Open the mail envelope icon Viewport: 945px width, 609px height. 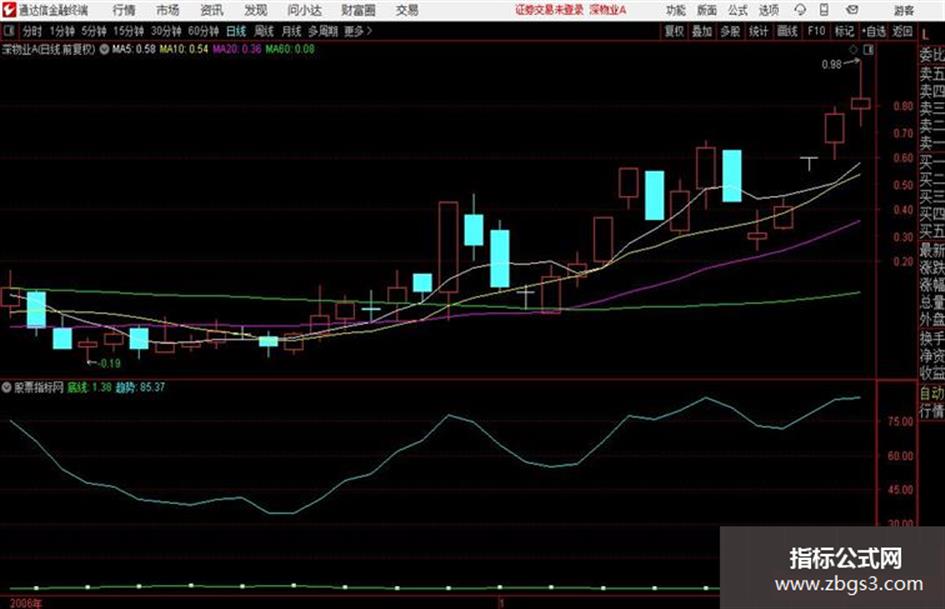852,10
